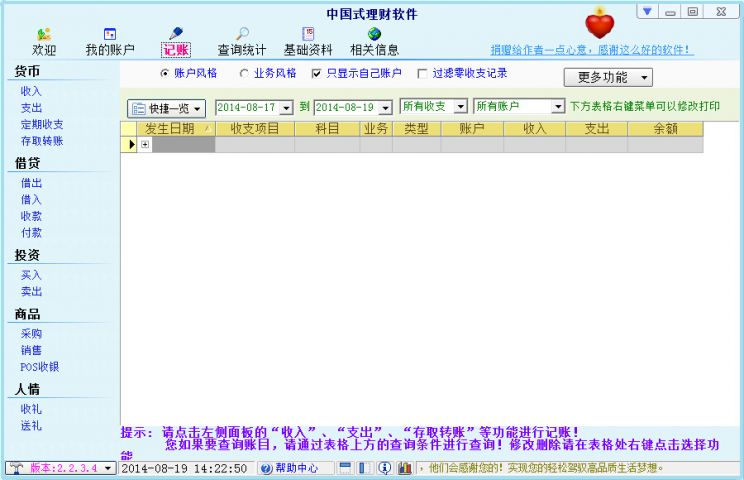Click the 更多功能 button

(x=614, y=77)
